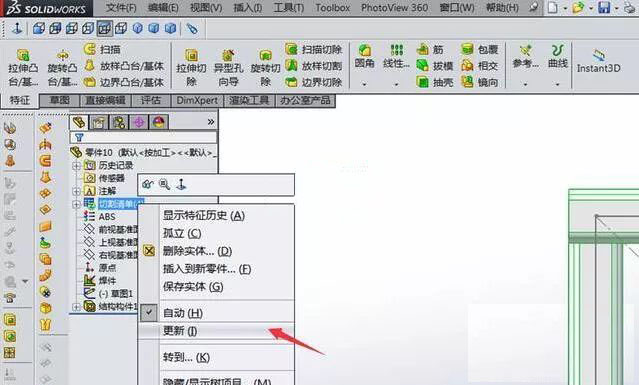Select the Draft (拔模) tool
Viewport: 639px width, 385px height.
coord(434,66)
